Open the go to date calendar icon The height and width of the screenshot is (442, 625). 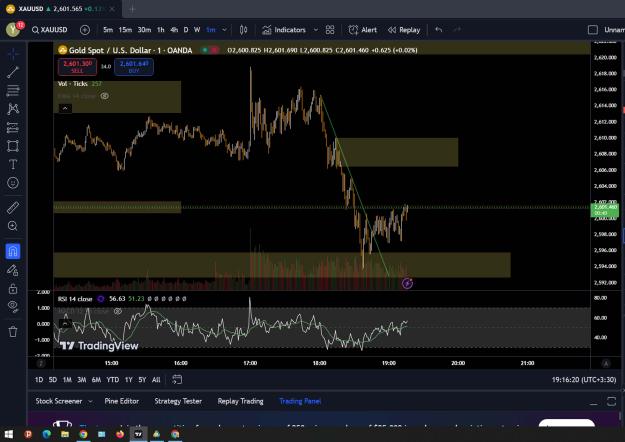point(177,379)
